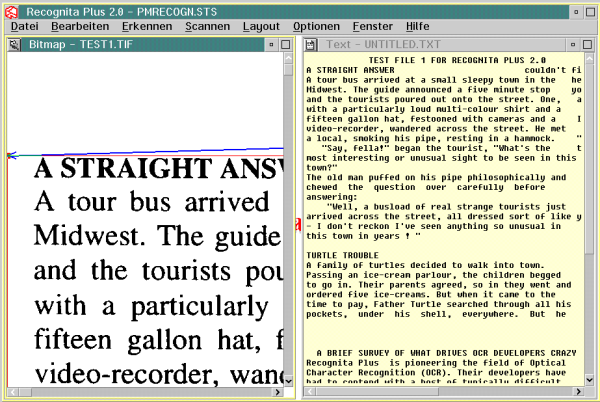Maximize the Bitmap TEST1.TIF window
The image size is (600, 402).
[x=284, y=45]
